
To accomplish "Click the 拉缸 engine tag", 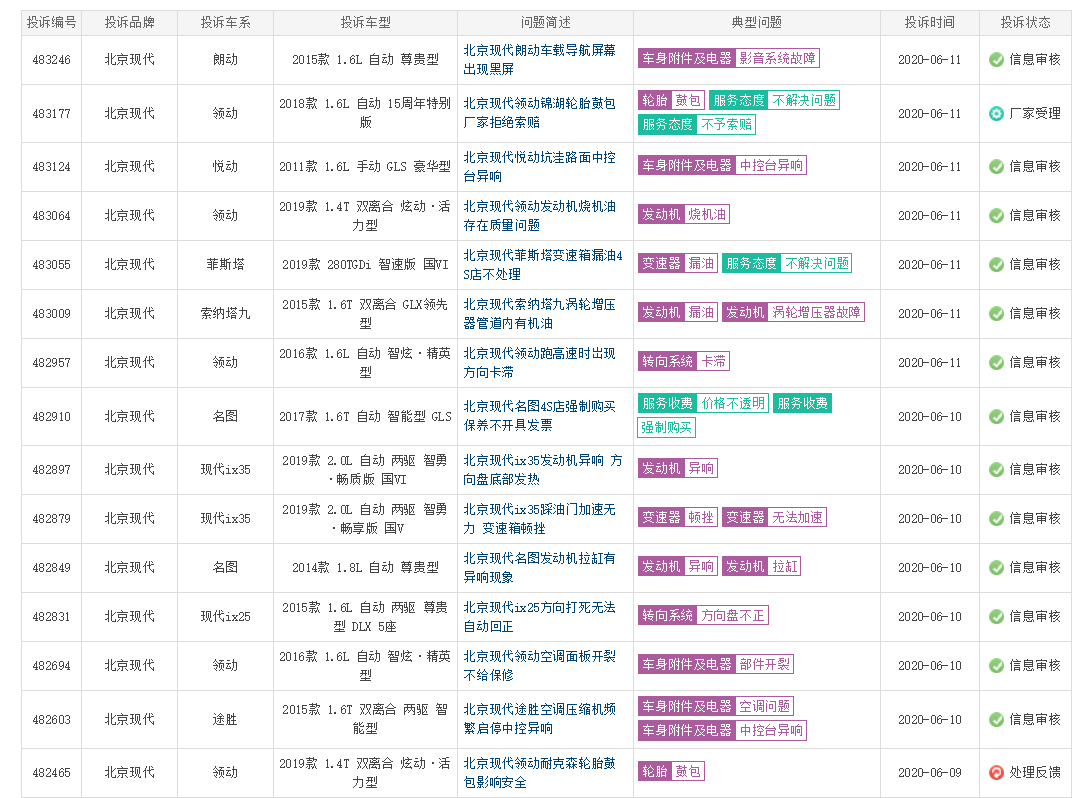I will (x=785, y=566).
